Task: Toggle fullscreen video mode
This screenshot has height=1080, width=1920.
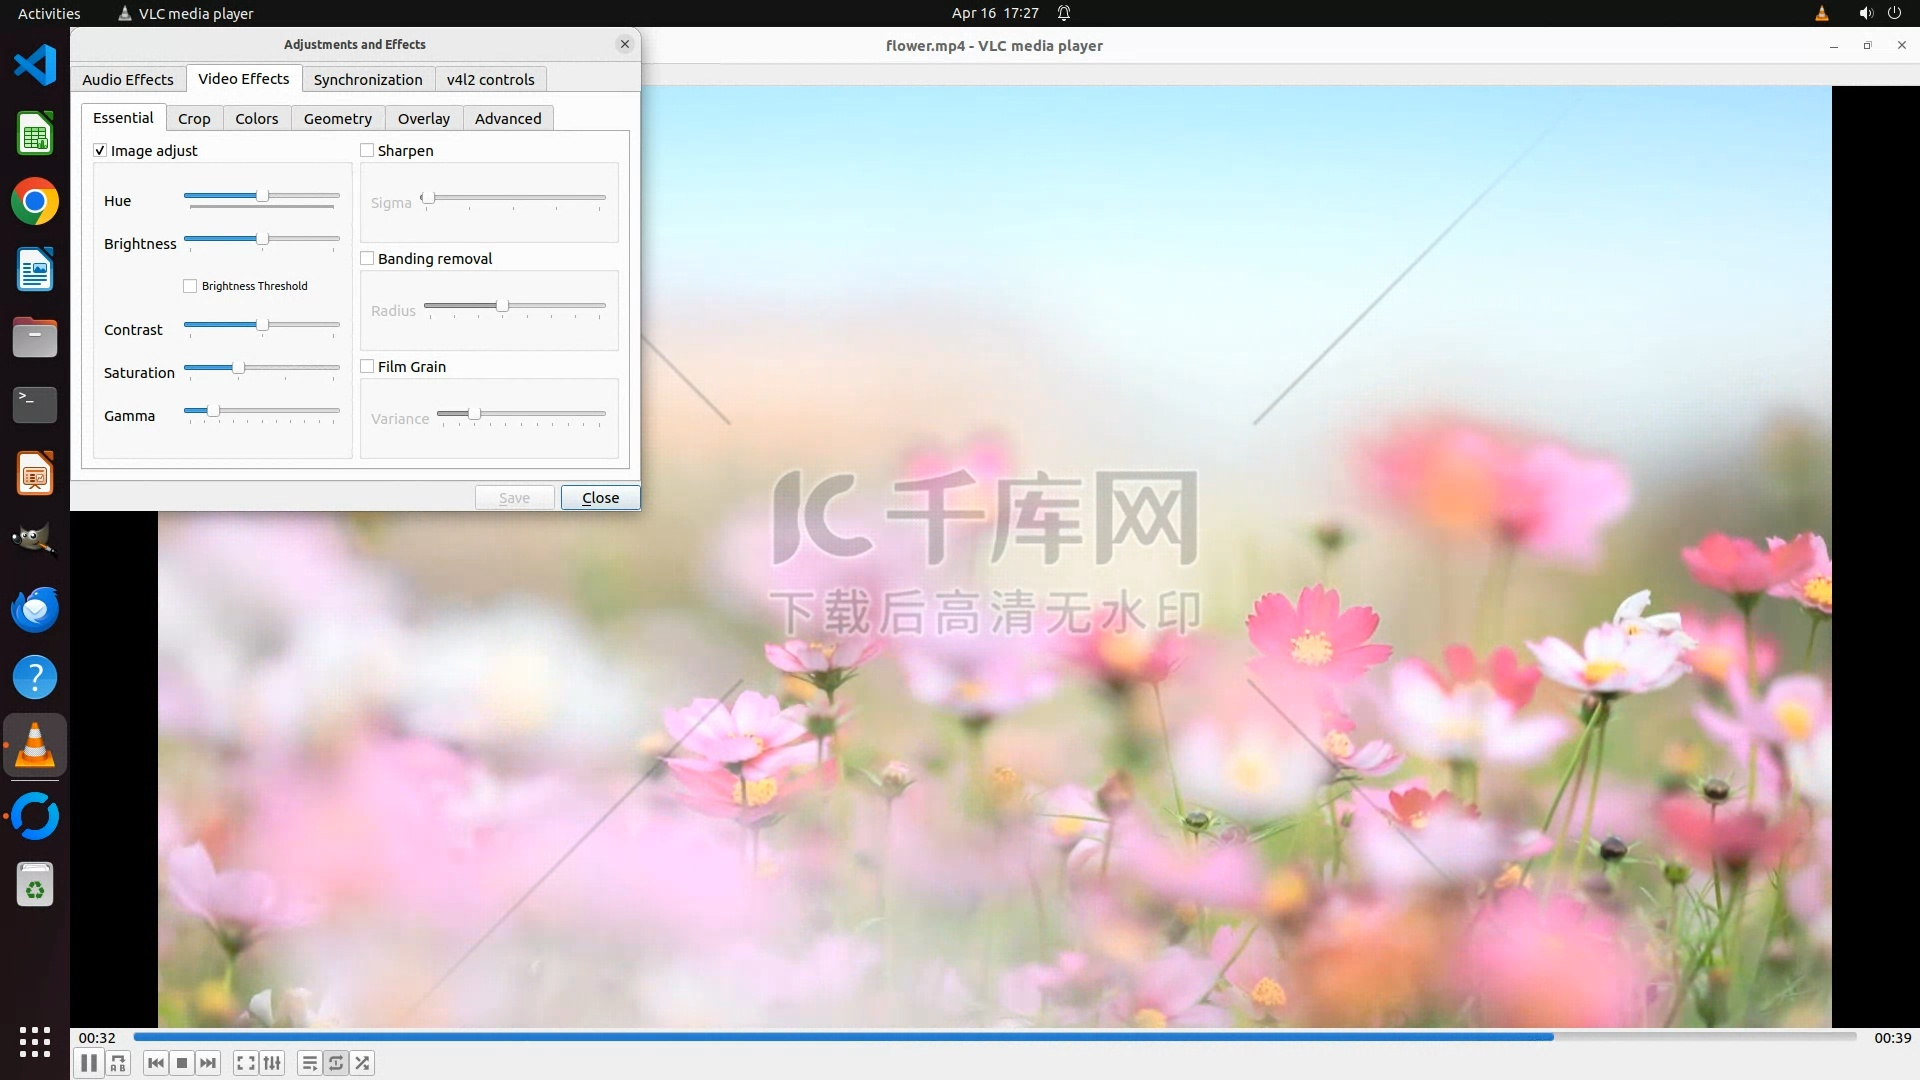Action: pos(245,1063)
